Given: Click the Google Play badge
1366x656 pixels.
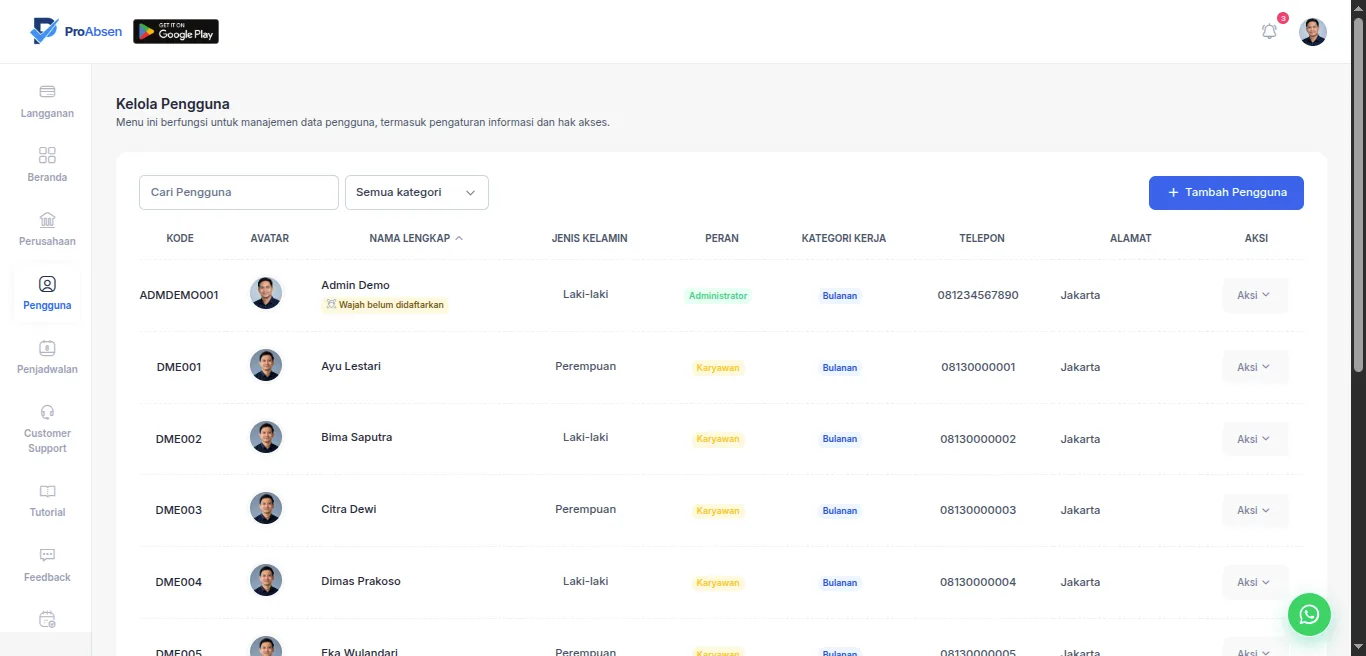Looking at the screenshot, I should [176, 32].
